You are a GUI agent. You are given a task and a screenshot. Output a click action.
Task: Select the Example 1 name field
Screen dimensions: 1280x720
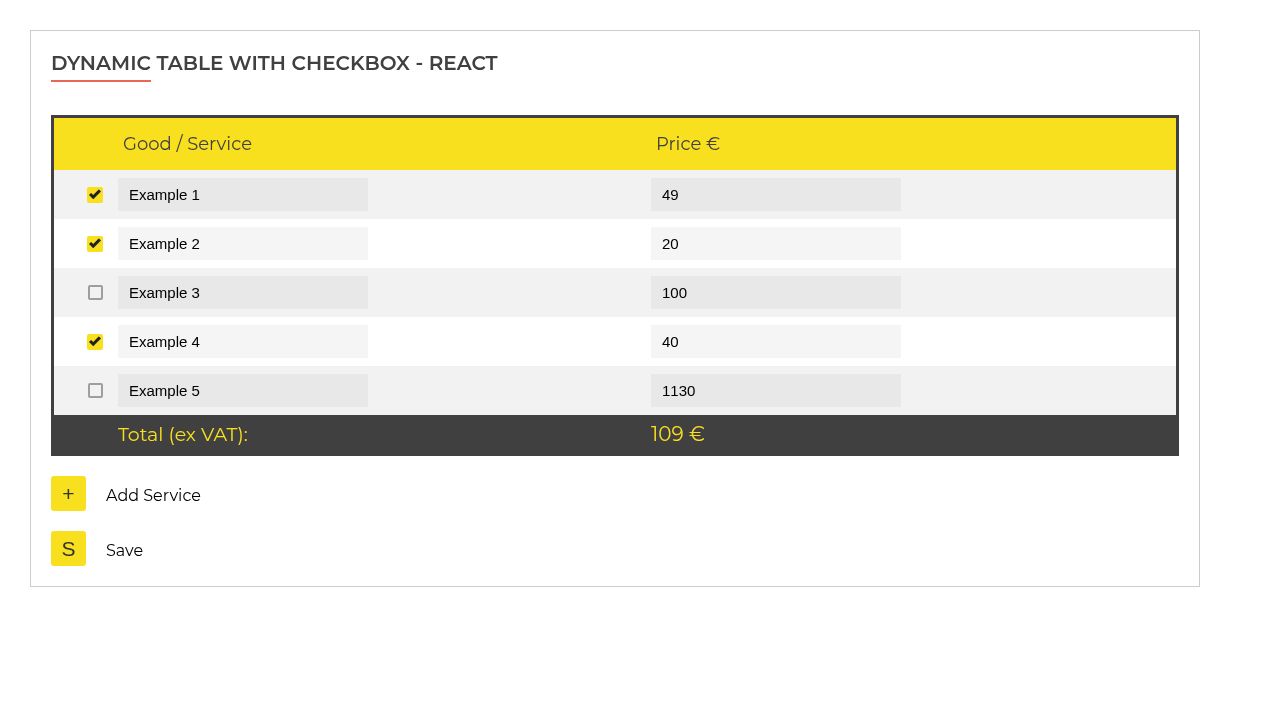[x=243, y=194]
